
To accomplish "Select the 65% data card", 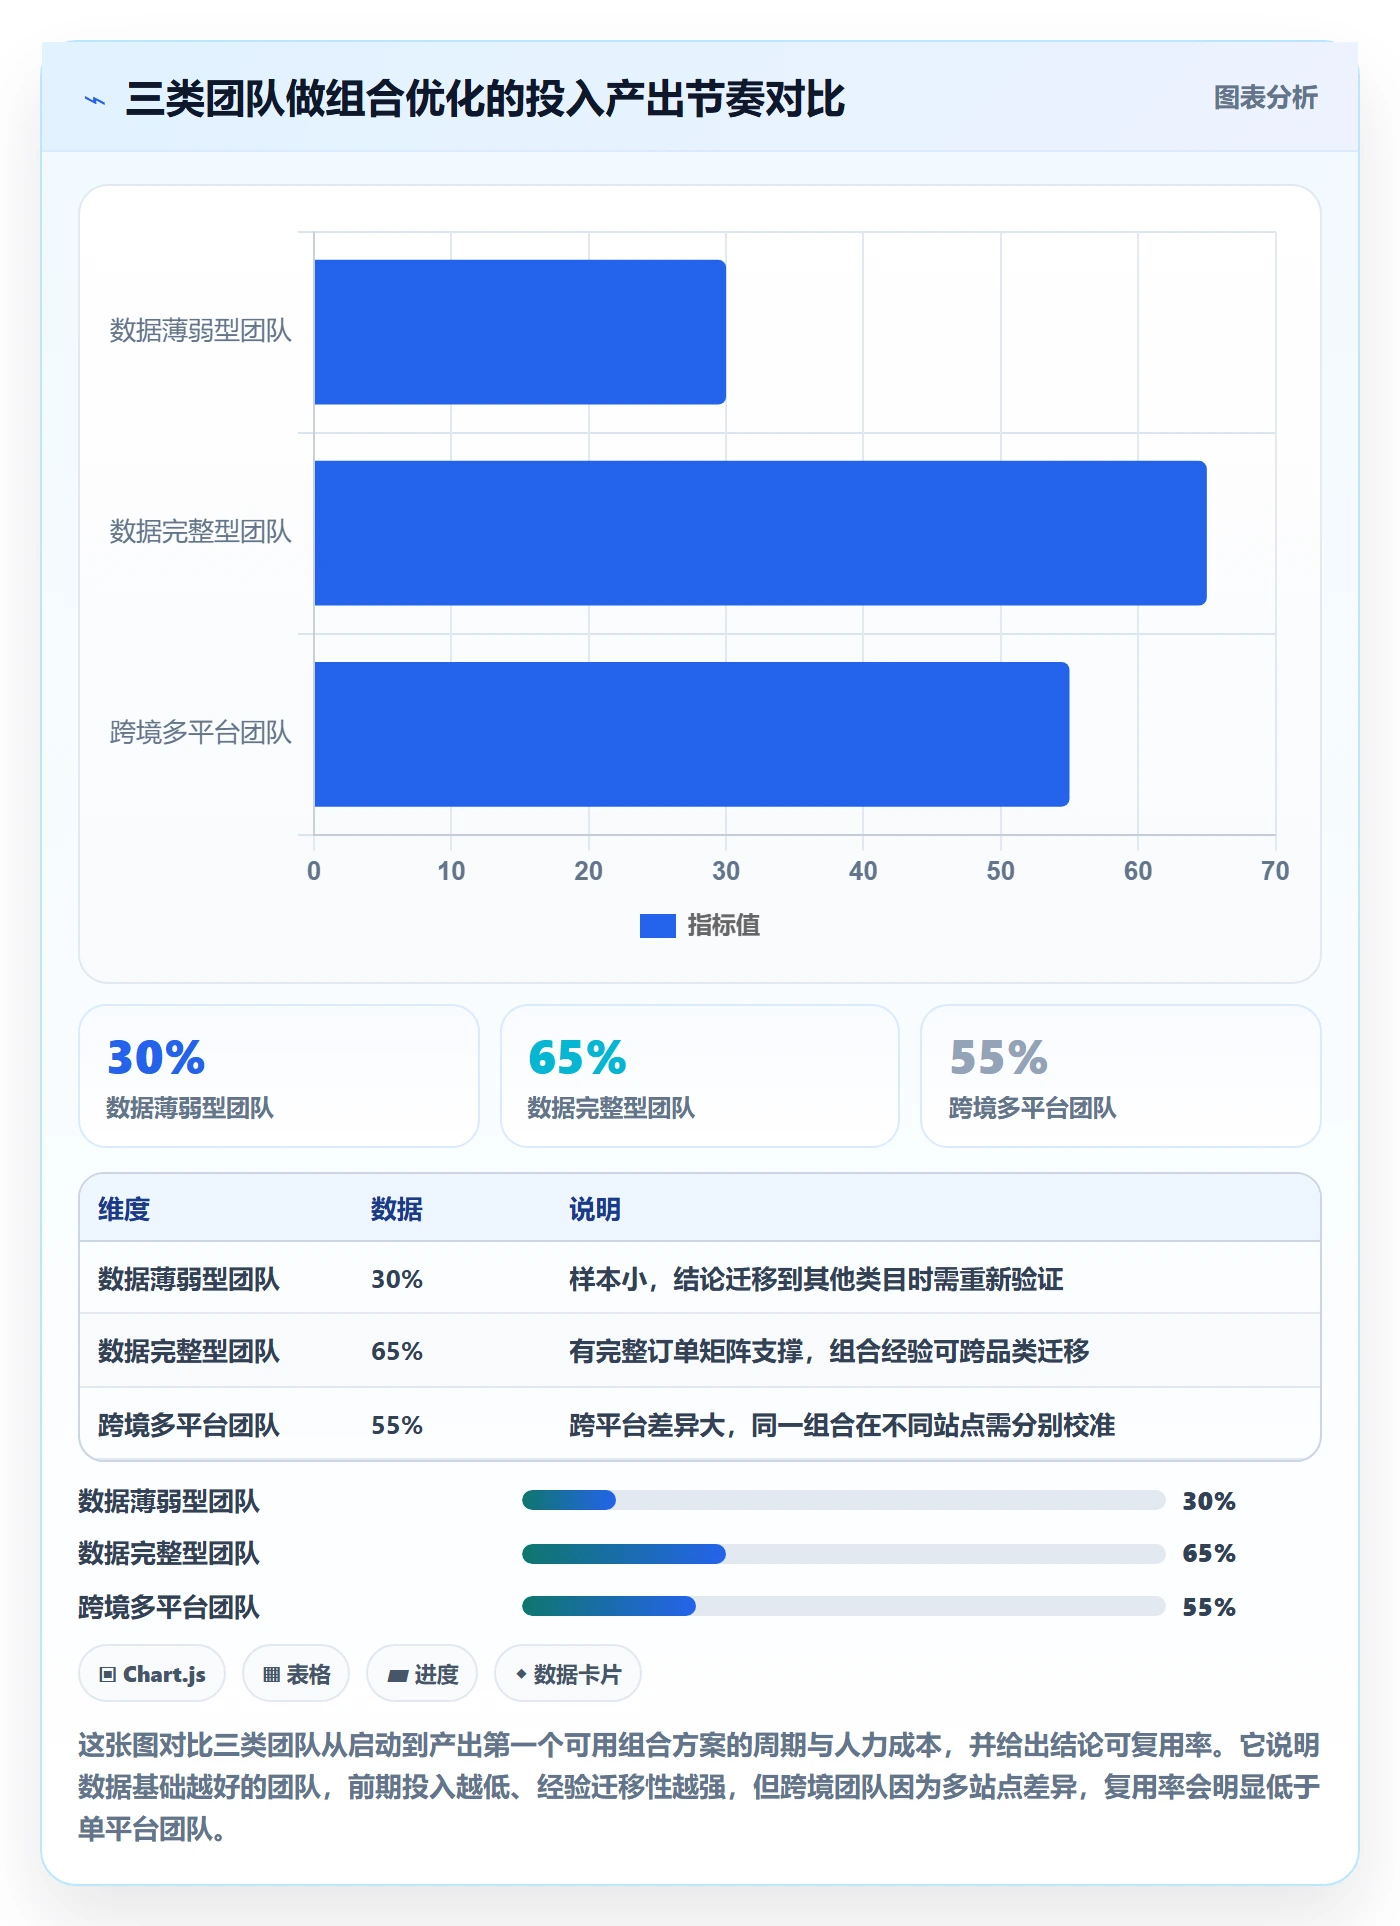I will [700, 1076].
